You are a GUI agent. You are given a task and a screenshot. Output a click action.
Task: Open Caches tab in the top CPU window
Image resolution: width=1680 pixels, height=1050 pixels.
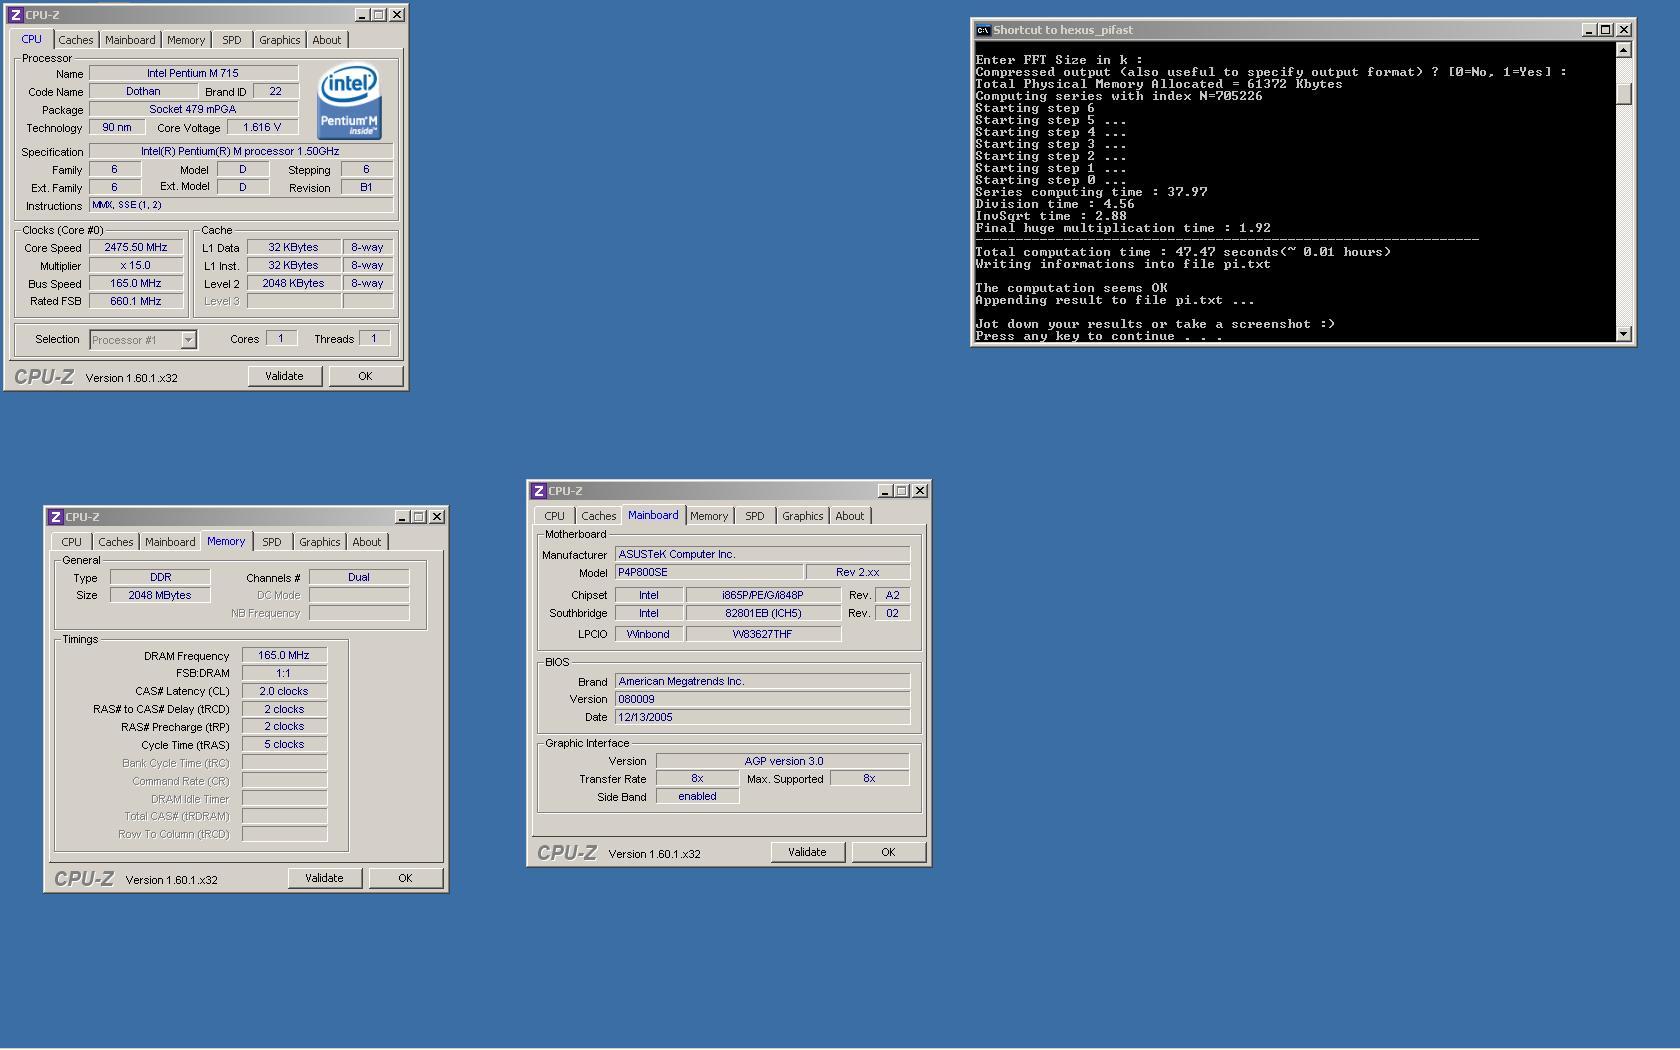(x=75, y=40)
